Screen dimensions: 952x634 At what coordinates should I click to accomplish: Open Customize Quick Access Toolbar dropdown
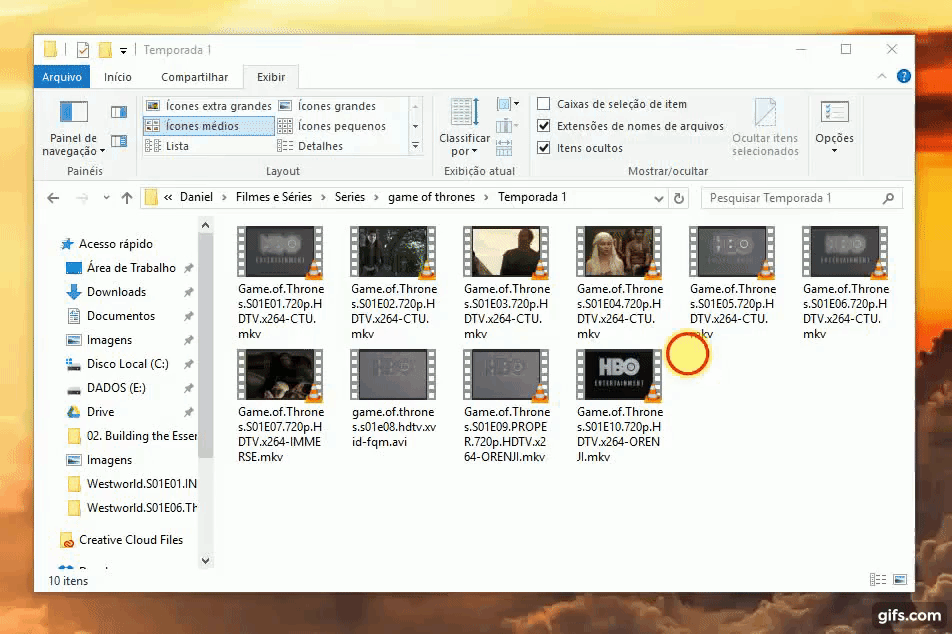(x=123, y=50)
